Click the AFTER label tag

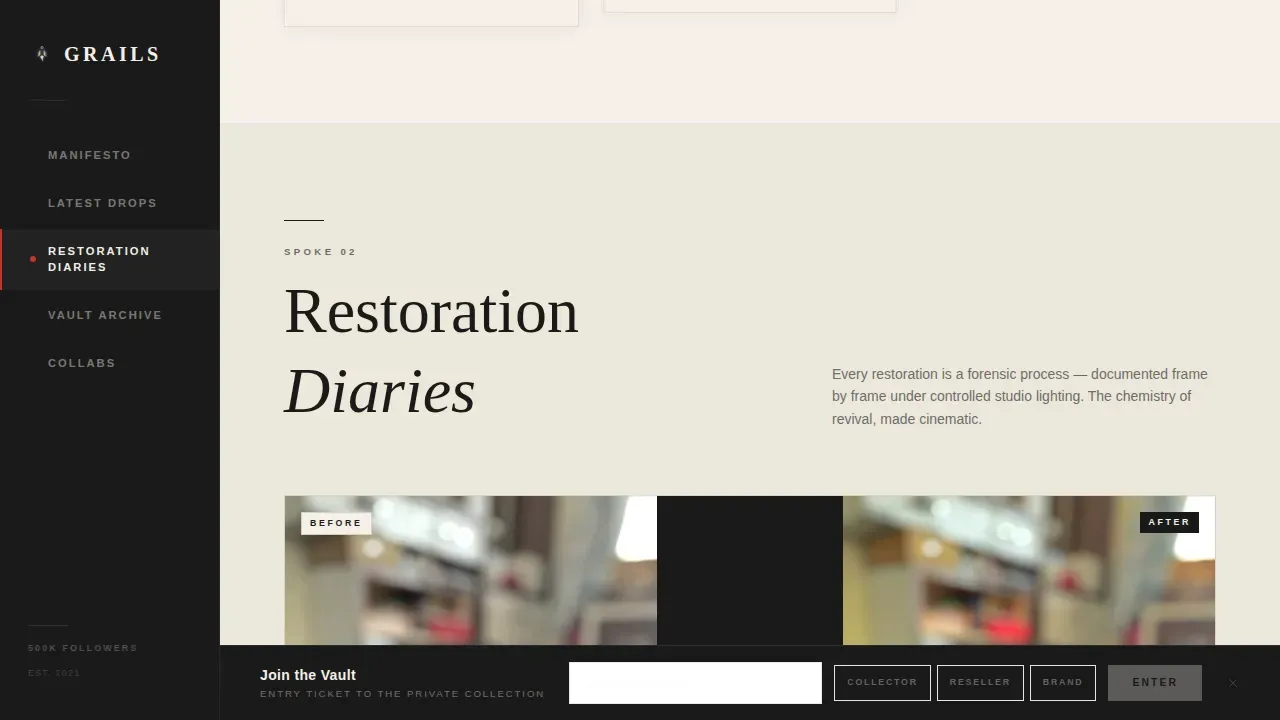pos(1169,522)
